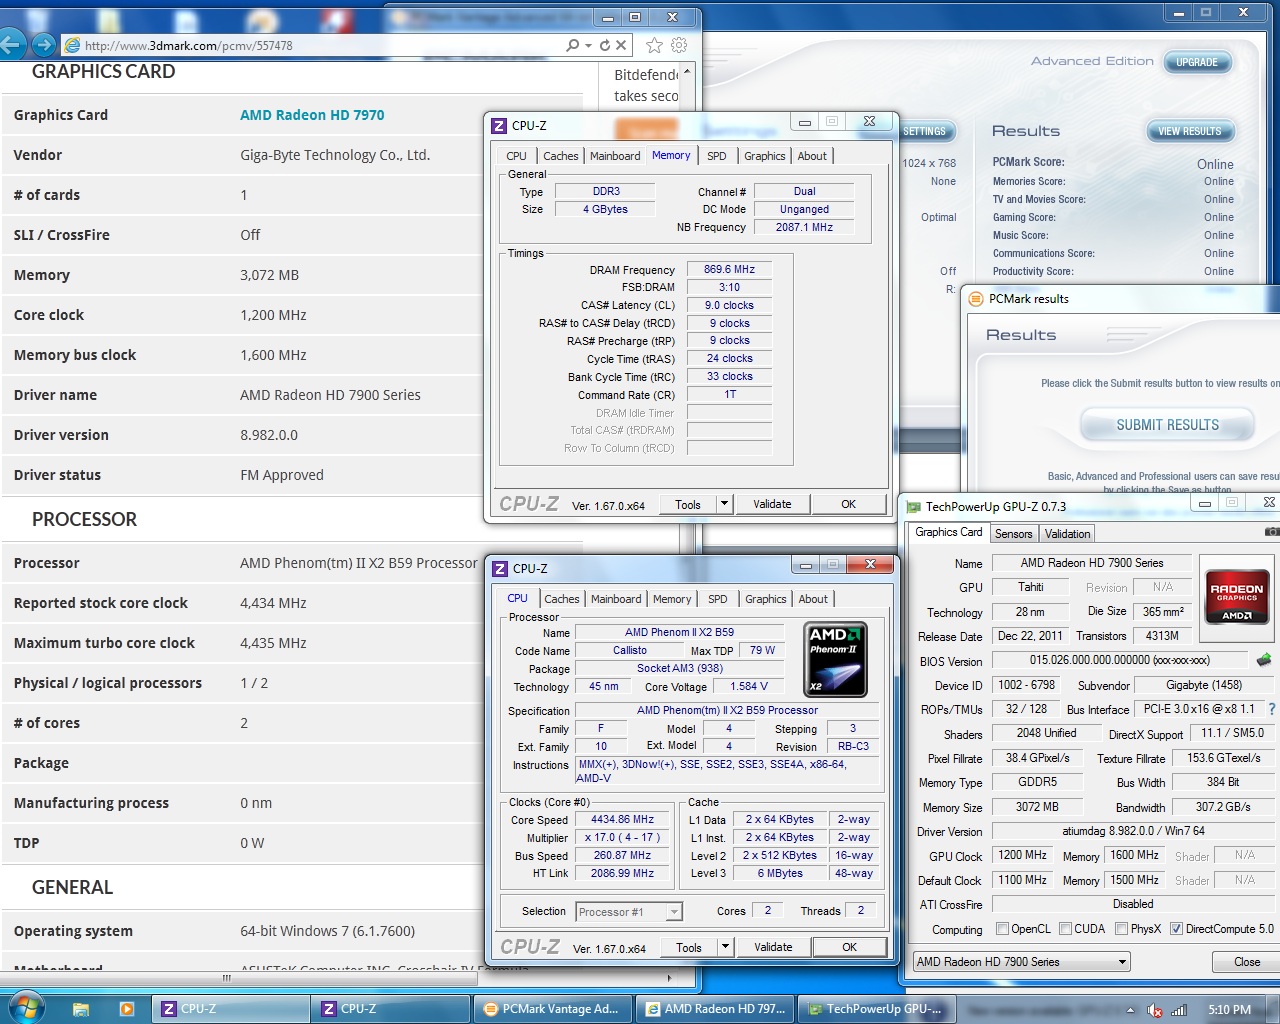The height and width of the screenshot is (1024, 1280).
Task: Open Windows Explorer from taskbar
Action: click(x=81, y=1009)
